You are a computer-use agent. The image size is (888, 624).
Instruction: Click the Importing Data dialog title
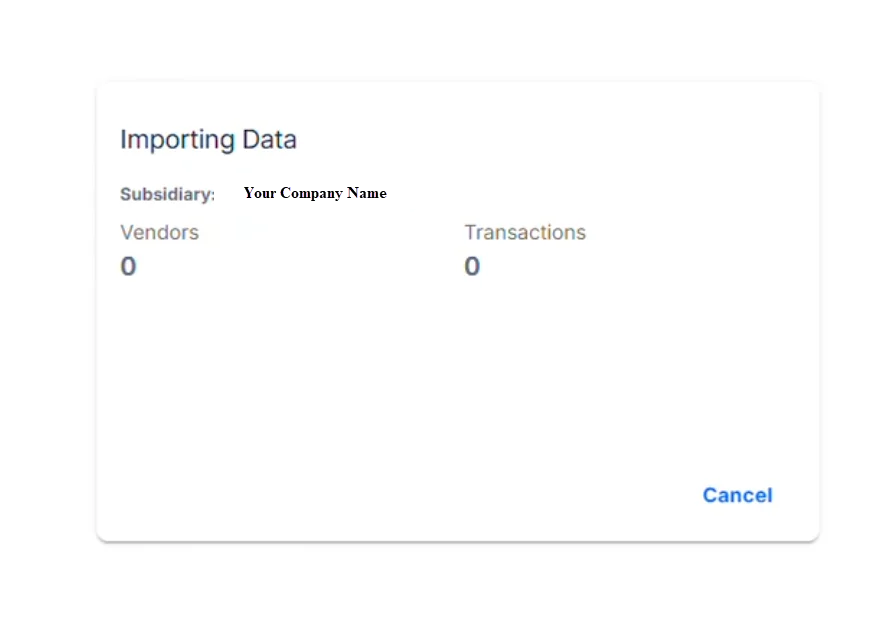(208, 139)
